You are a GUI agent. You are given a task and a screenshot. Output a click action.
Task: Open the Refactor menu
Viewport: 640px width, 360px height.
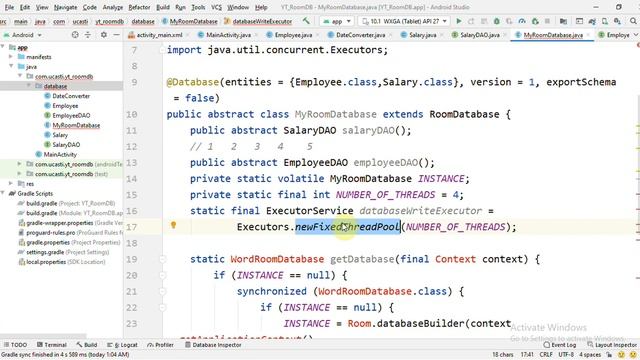pyautogui.click(x=139, y=7)
